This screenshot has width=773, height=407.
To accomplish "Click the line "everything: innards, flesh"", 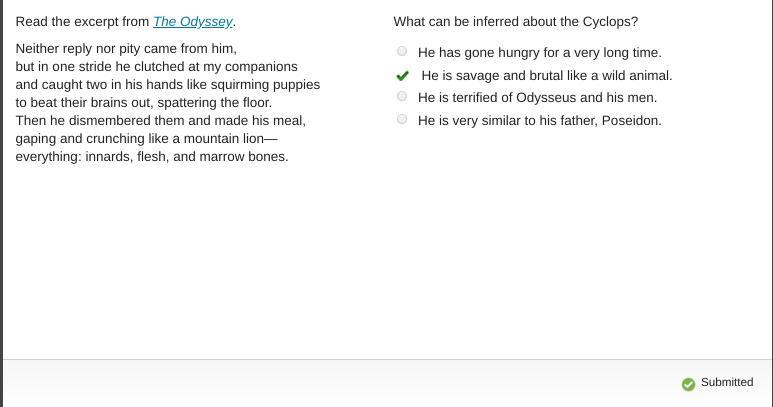I will (151, 156).
